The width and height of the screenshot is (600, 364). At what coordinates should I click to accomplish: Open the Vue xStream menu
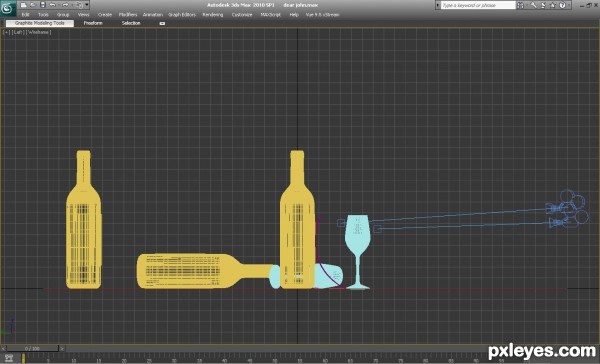pos(322,15)
